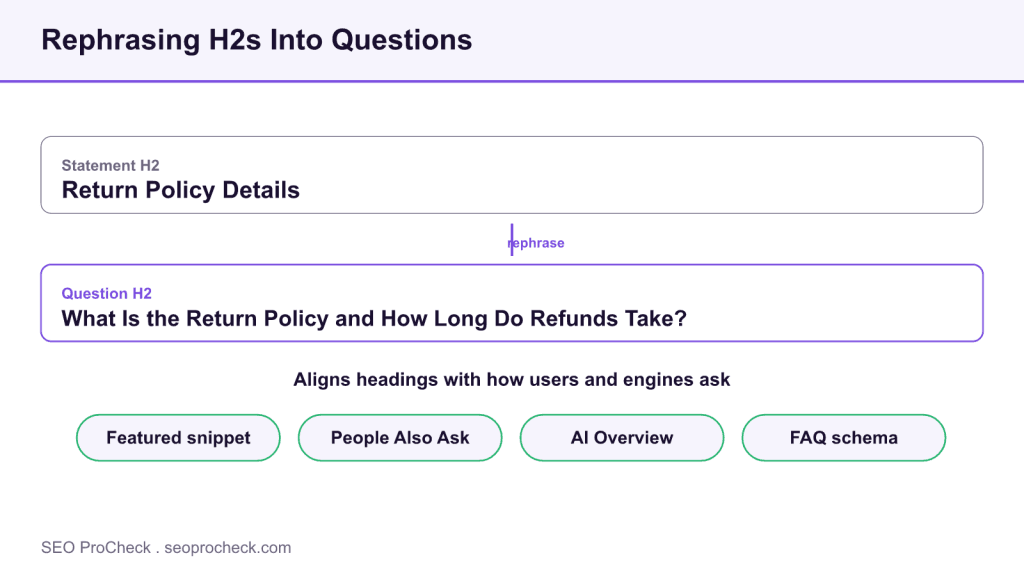The height and width of the screenshot is (576, 1024).
Task: Select the People Also Ask pill
Action: coord(400,438)
